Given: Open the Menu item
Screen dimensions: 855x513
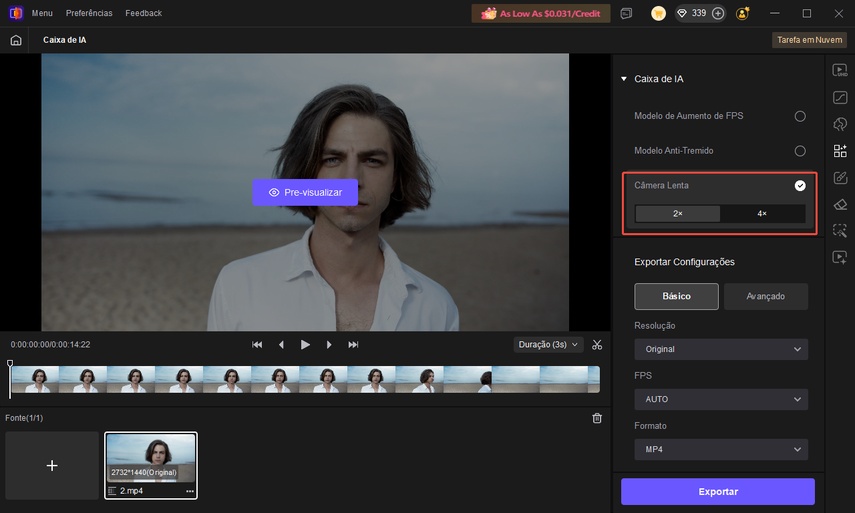Looking at the screenshot, I should (x=42, y=13).
